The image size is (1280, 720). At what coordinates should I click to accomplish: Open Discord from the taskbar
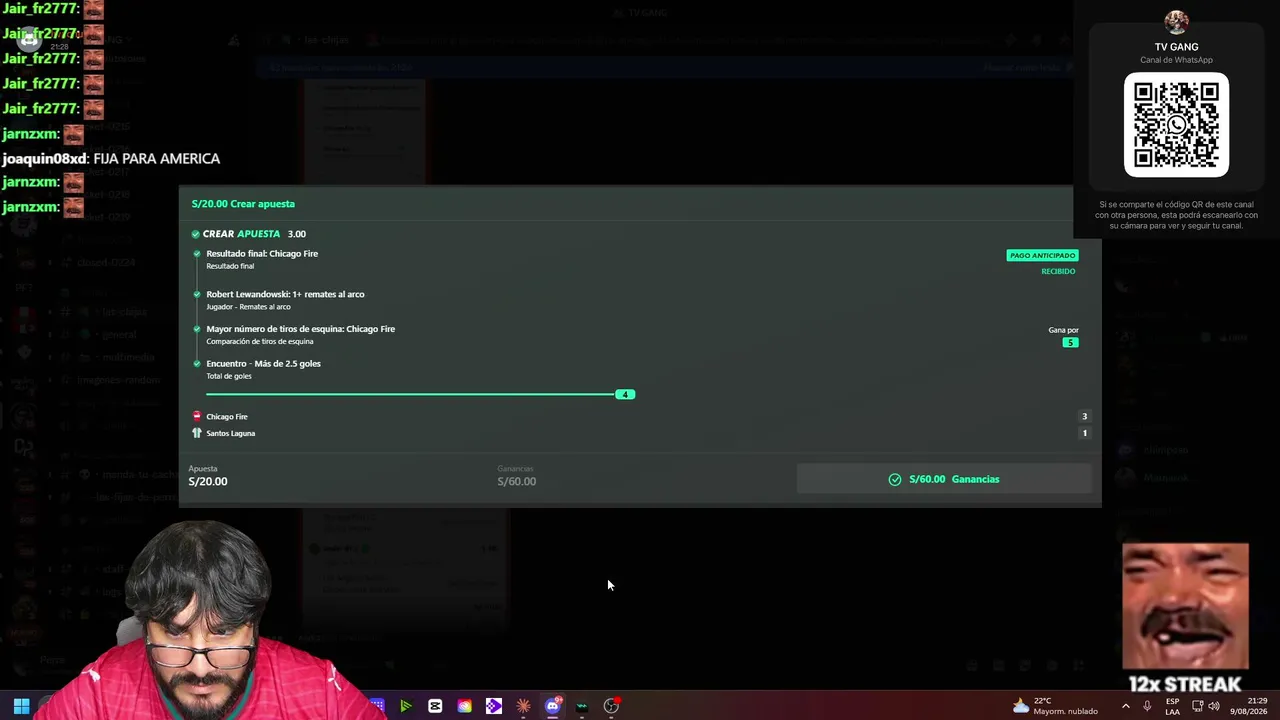click(x=553, y=706)
